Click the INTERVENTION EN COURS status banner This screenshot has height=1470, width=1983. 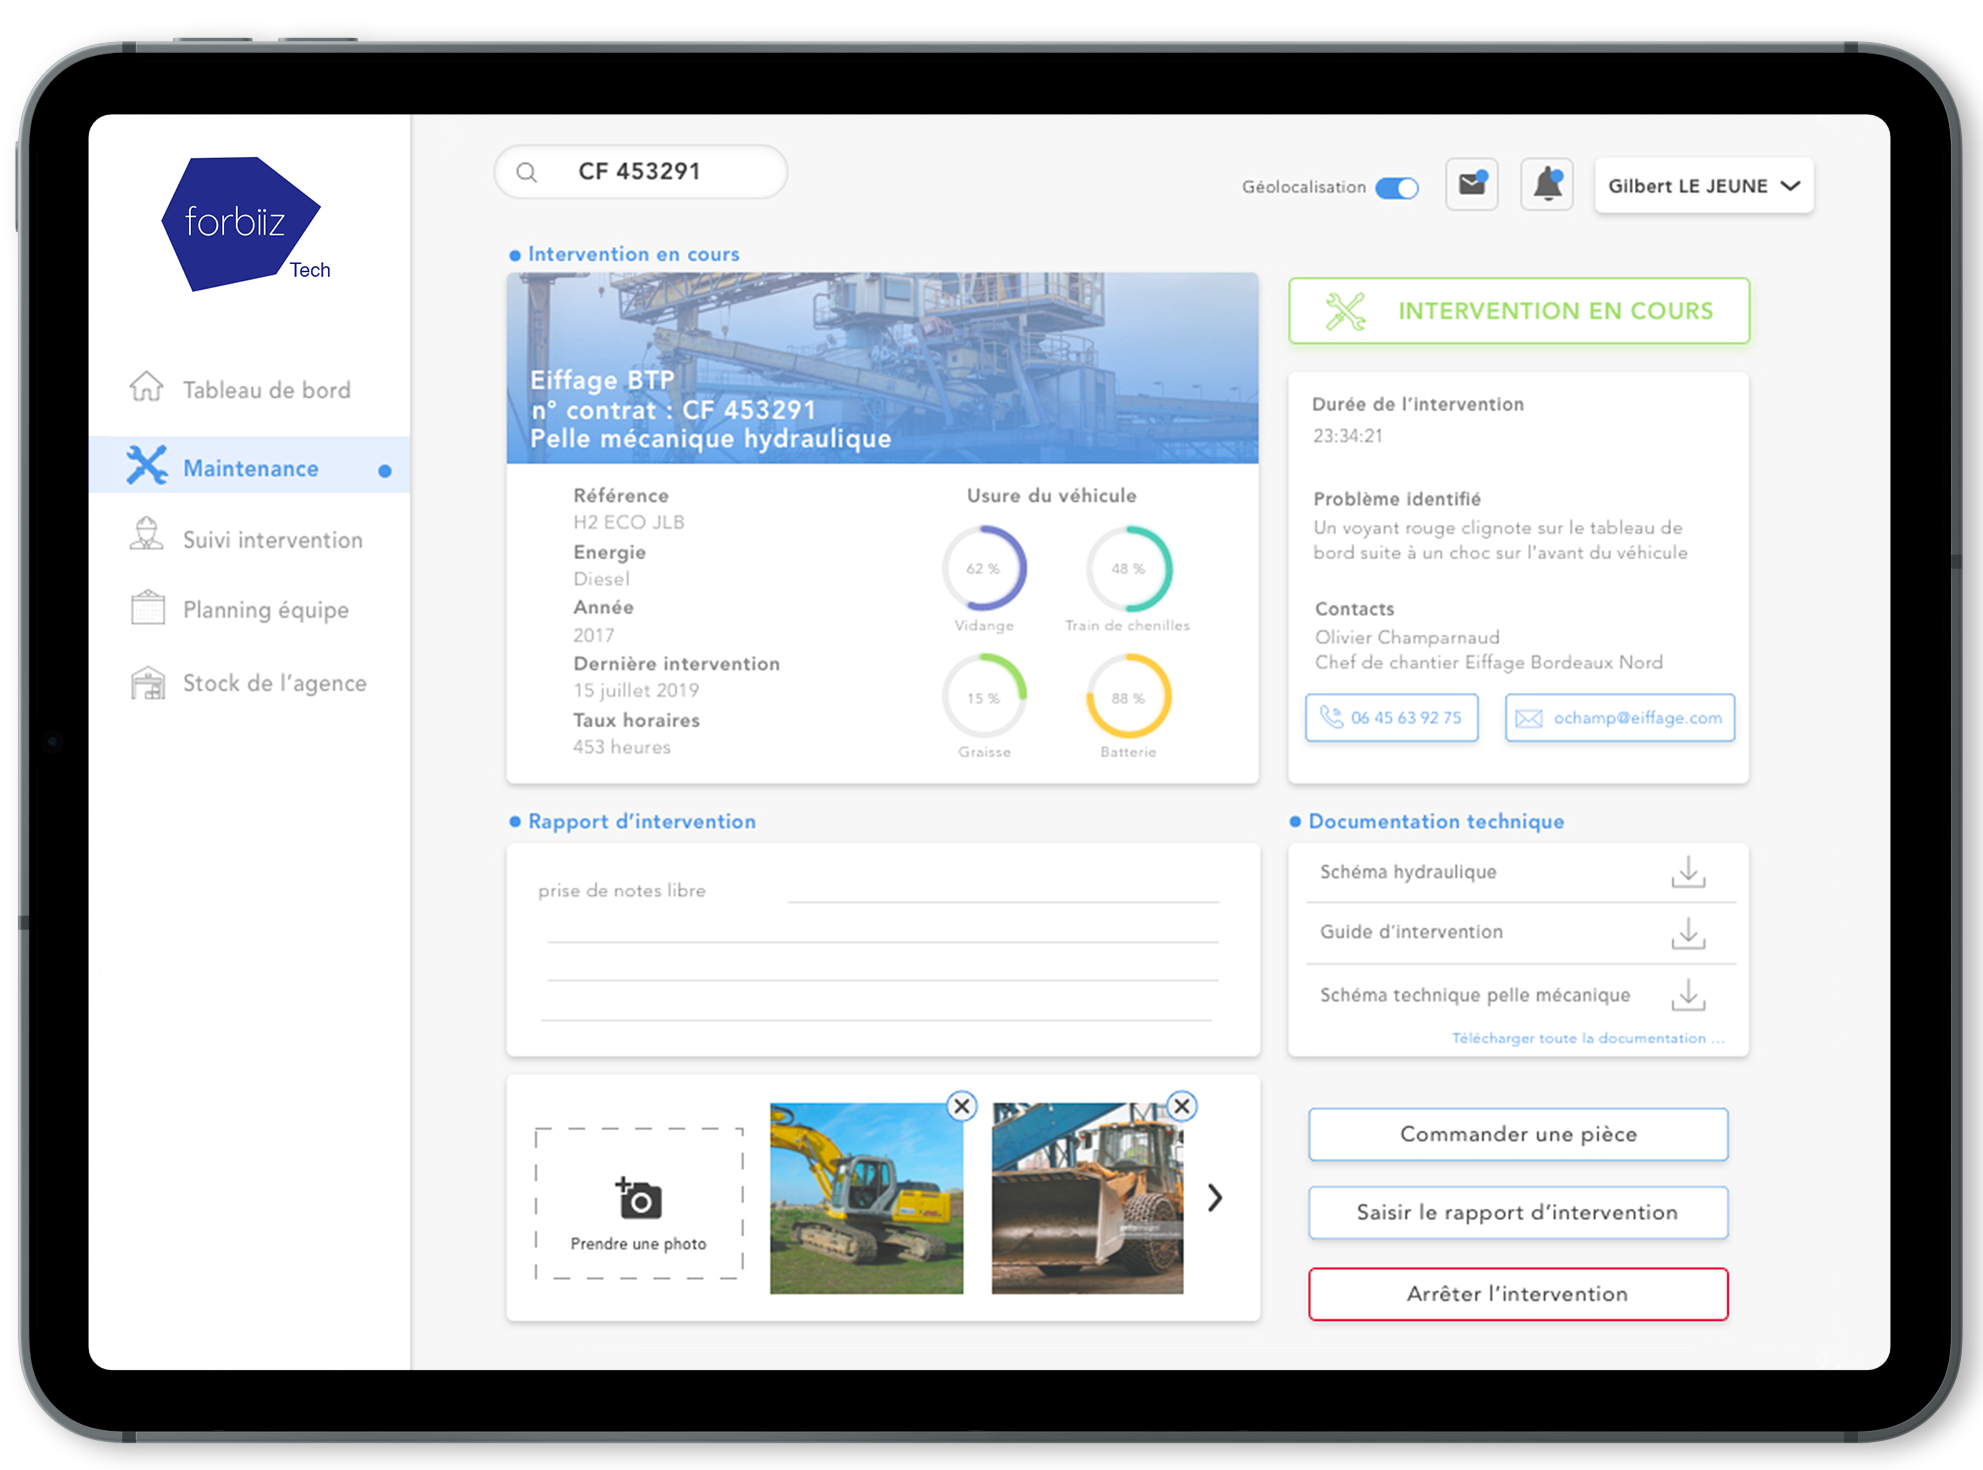1519,311
